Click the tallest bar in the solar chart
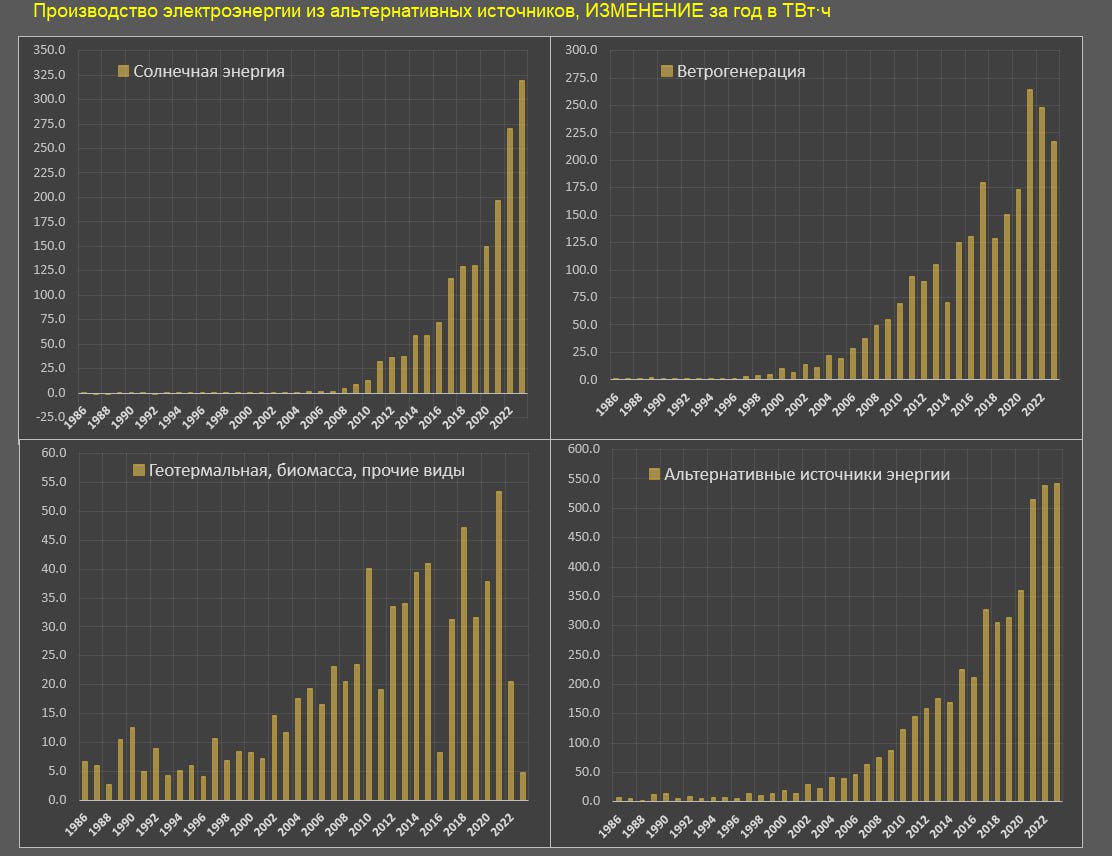Image resolution: width=1112 pixels, height=856 pixels. [x=522, y=236]
